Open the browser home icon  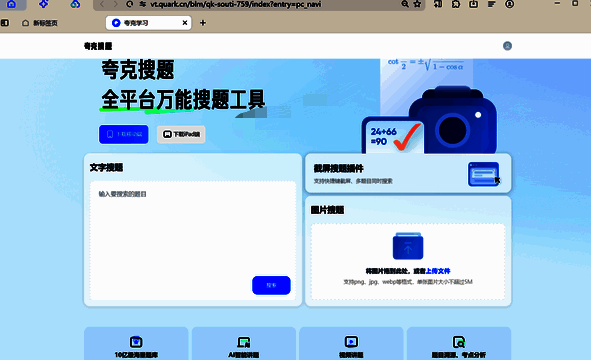point(12,4)
